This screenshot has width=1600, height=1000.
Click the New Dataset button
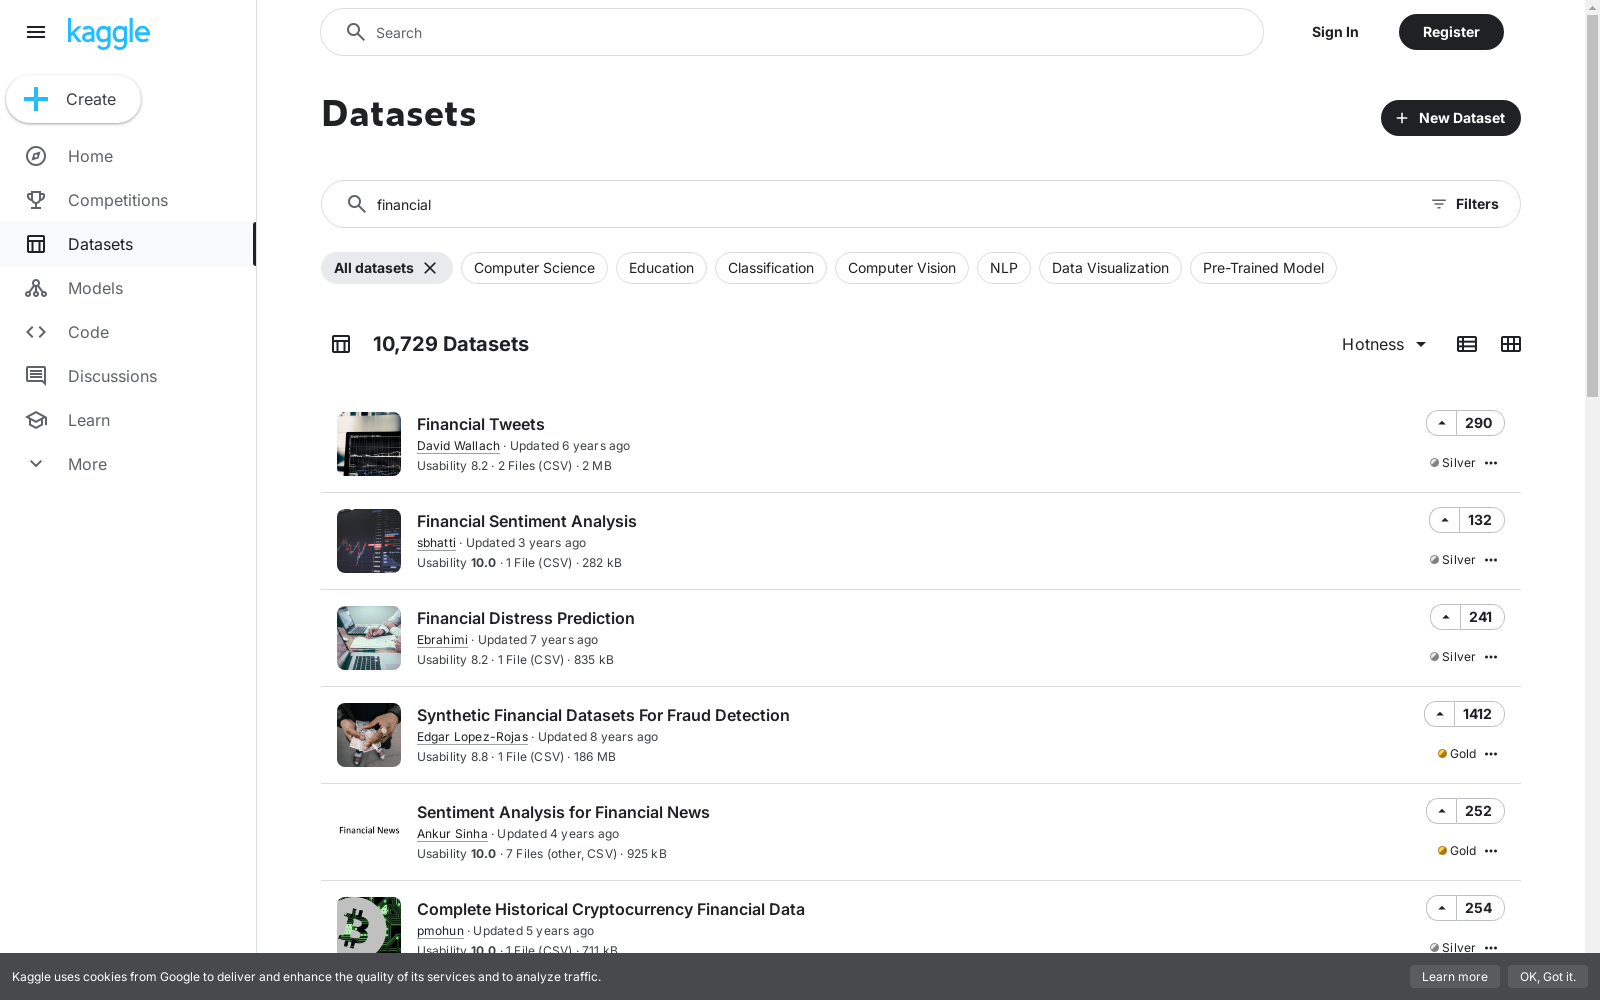click(x=1450, y=118)
